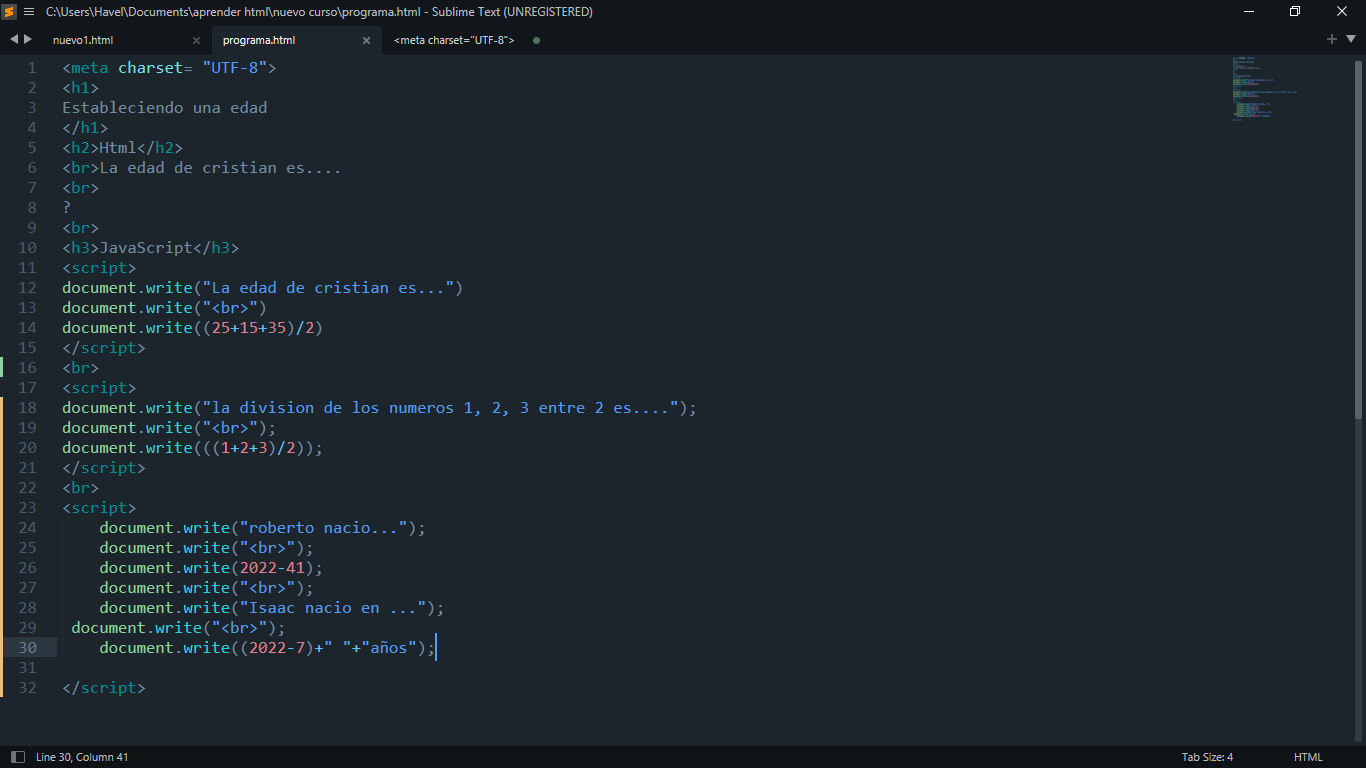Click gutter line number 1

click(32, 68)
